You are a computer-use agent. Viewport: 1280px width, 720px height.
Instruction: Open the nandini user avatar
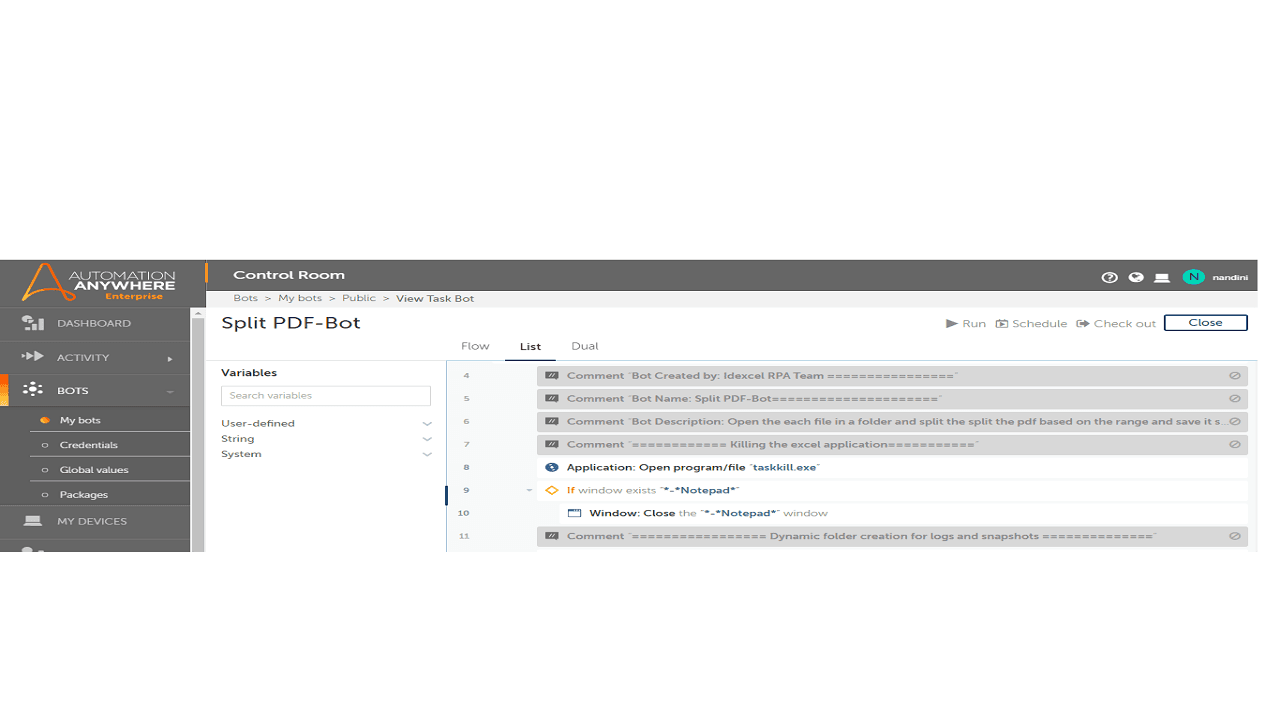coord(1193,277)
